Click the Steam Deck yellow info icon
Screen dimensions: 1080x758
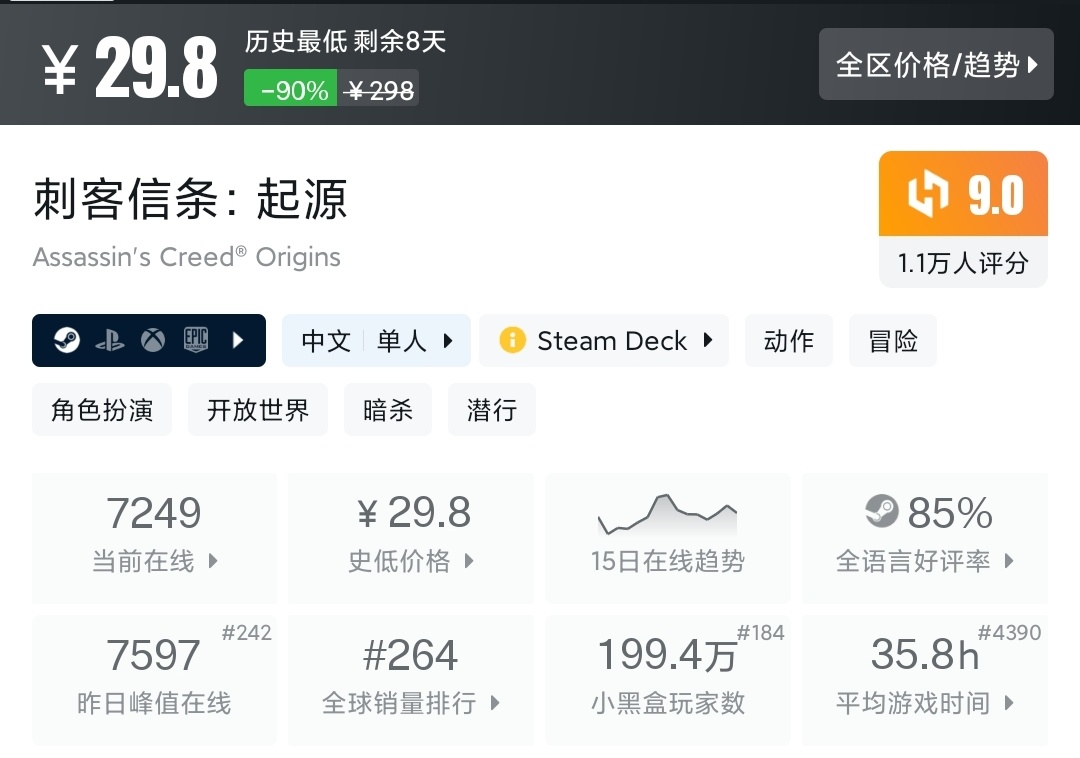click(512, 341)
